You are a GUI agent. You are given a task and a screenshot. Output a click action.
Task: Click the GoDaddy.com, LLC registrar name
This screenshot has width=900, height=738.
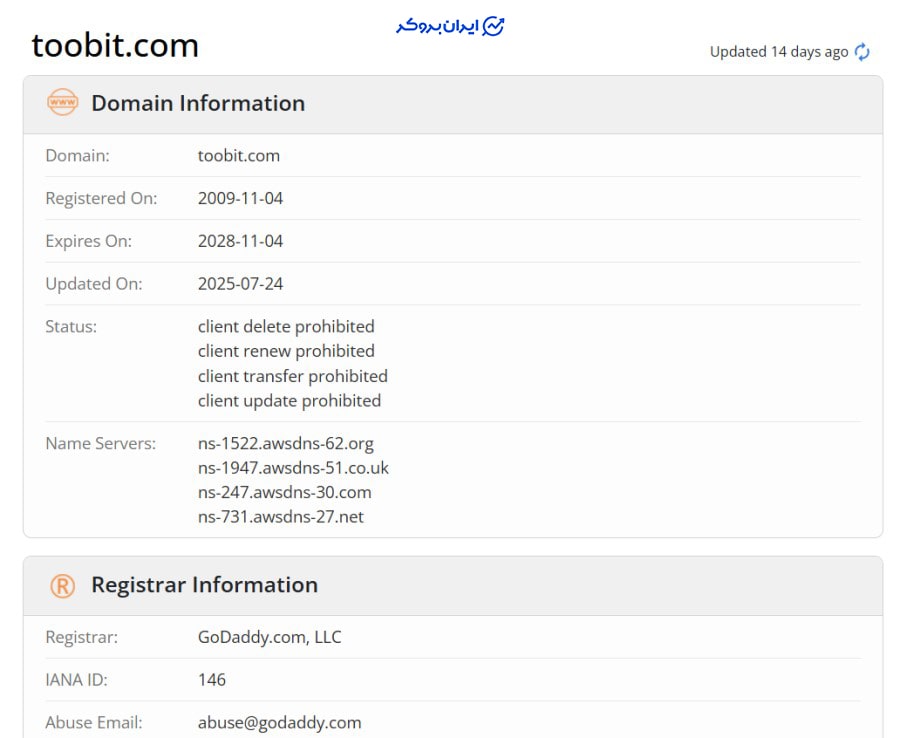tap(268, 637)
